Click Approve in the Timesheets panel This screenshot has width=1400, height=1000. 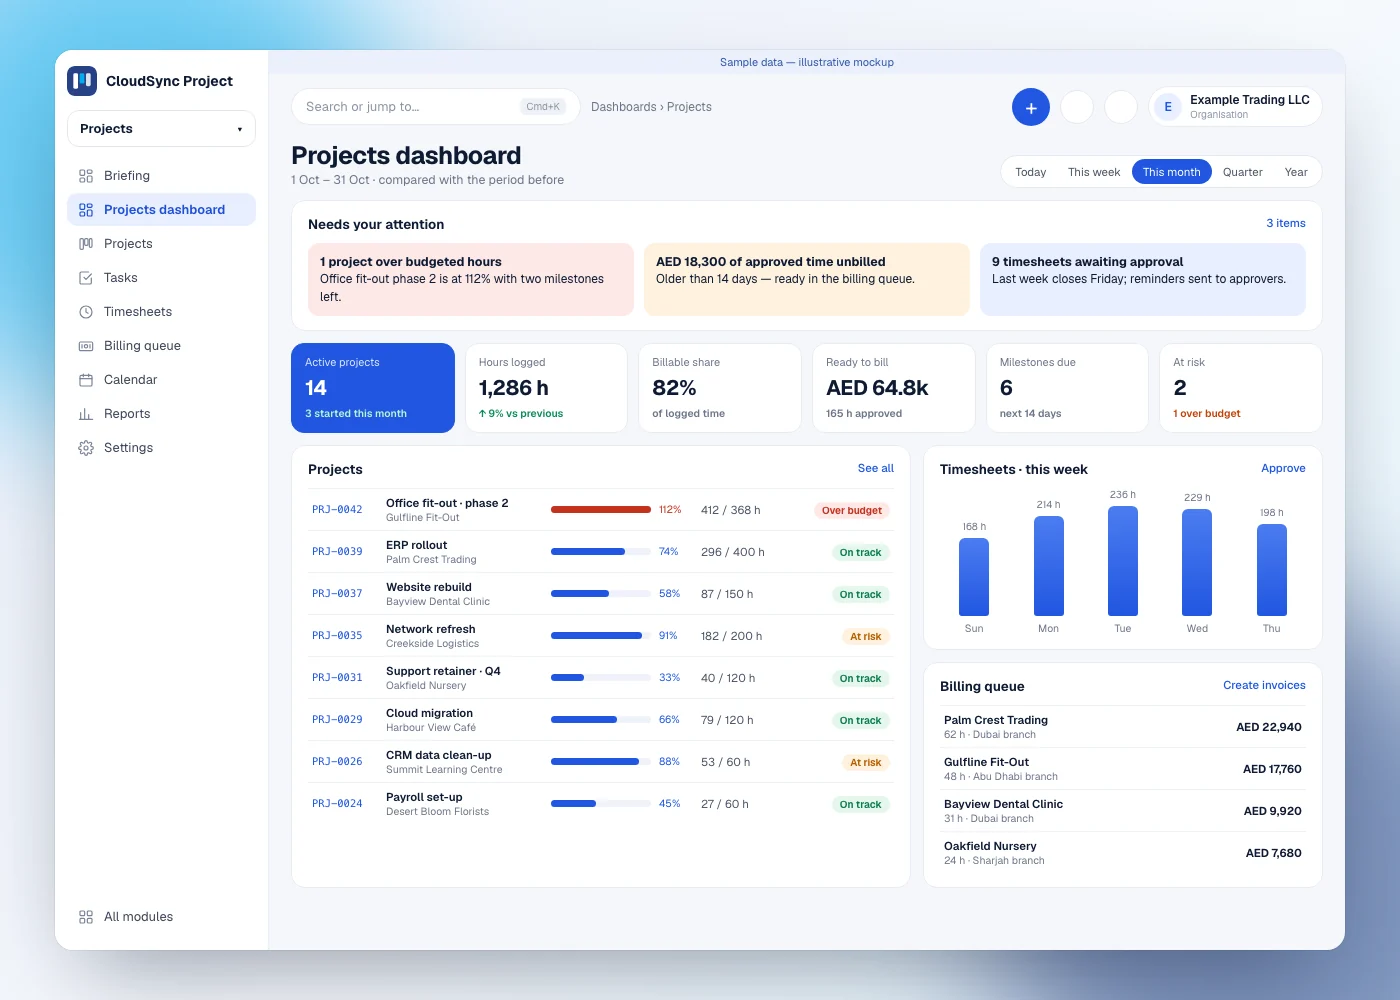(1283, 468)
